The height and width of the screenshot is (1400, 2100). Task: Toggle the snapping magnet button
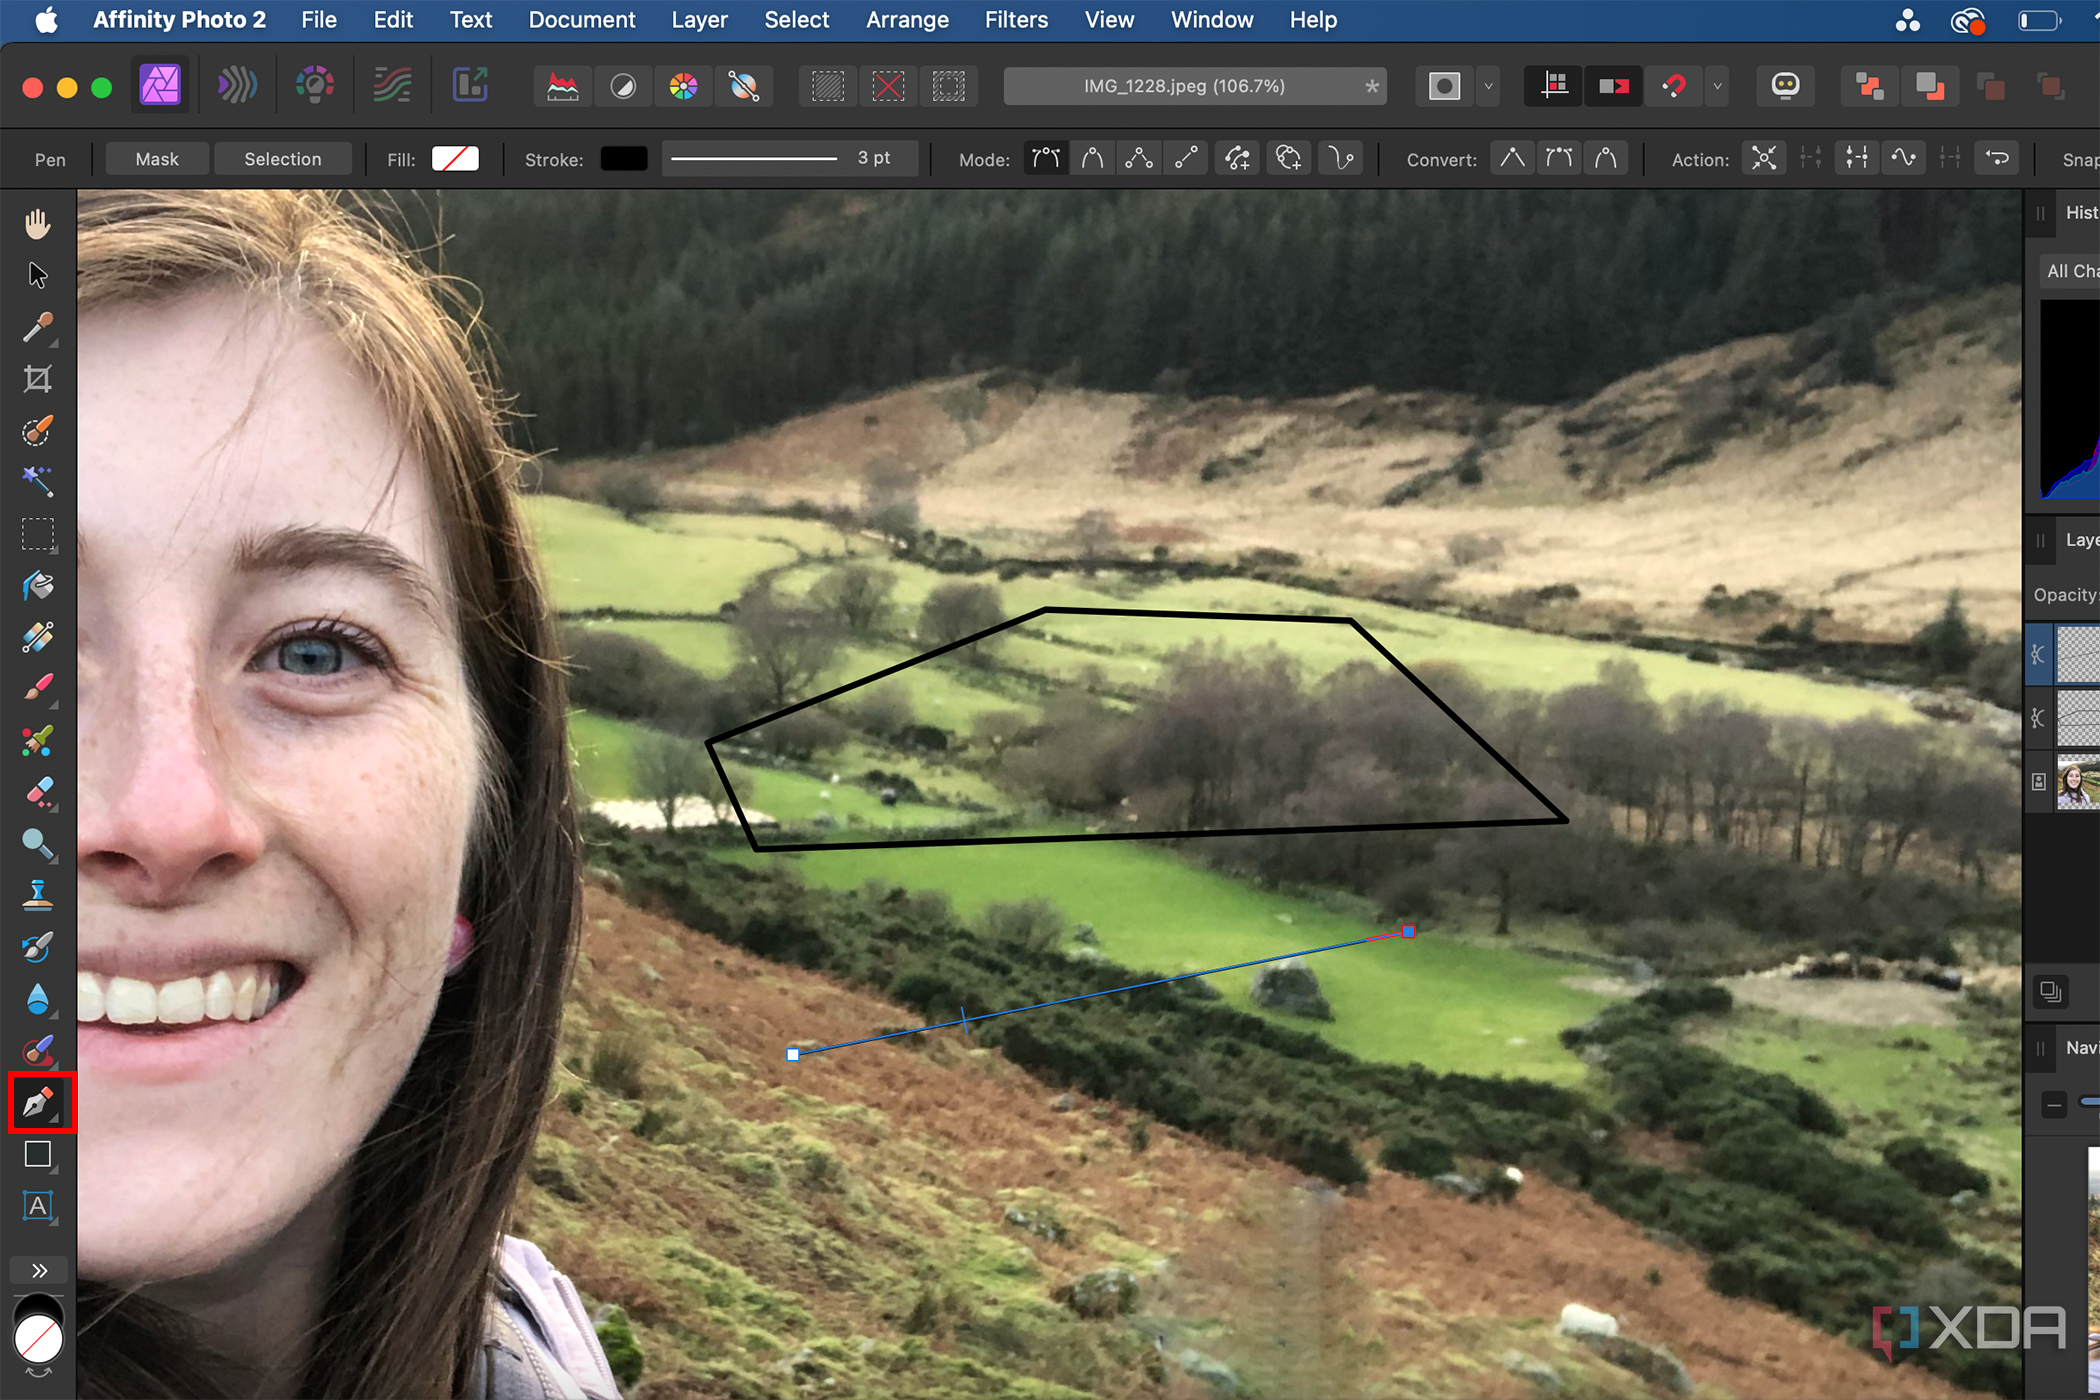[1675, 86]
